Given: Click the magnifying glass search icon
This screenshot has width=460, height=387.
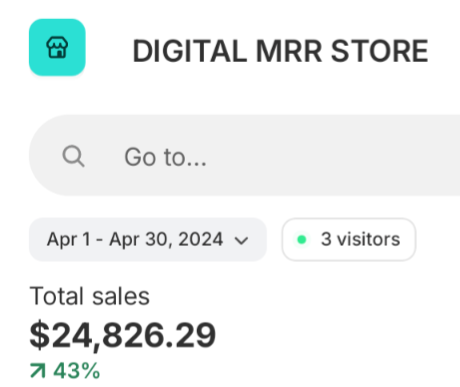Looking at the screenshot, I should pyautogui.click(x=73, y=156).
